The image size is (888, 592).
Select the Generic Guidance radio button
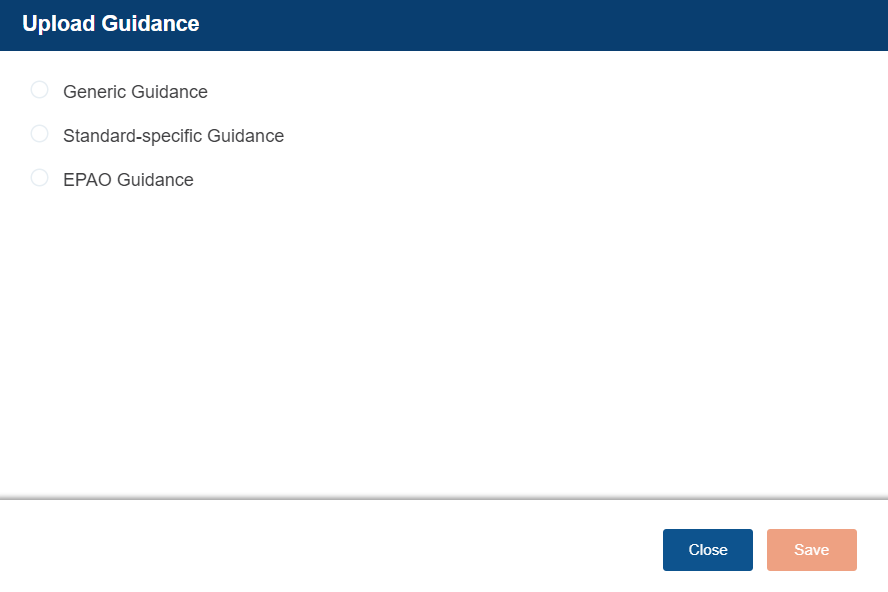pos(40,90)
